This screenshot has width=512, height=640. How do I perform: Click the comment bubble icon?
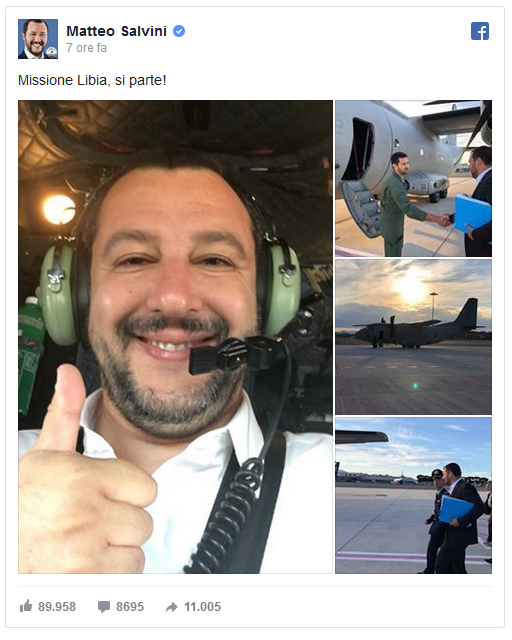[104, 607]
